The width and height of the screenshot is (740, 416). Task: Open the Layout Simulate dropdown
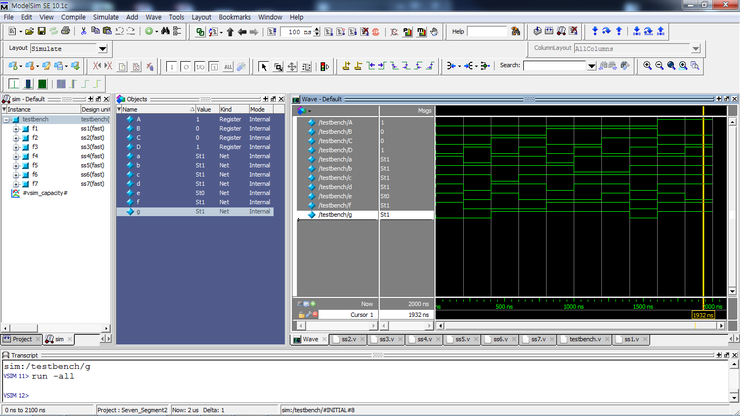[x=102, y=48]
